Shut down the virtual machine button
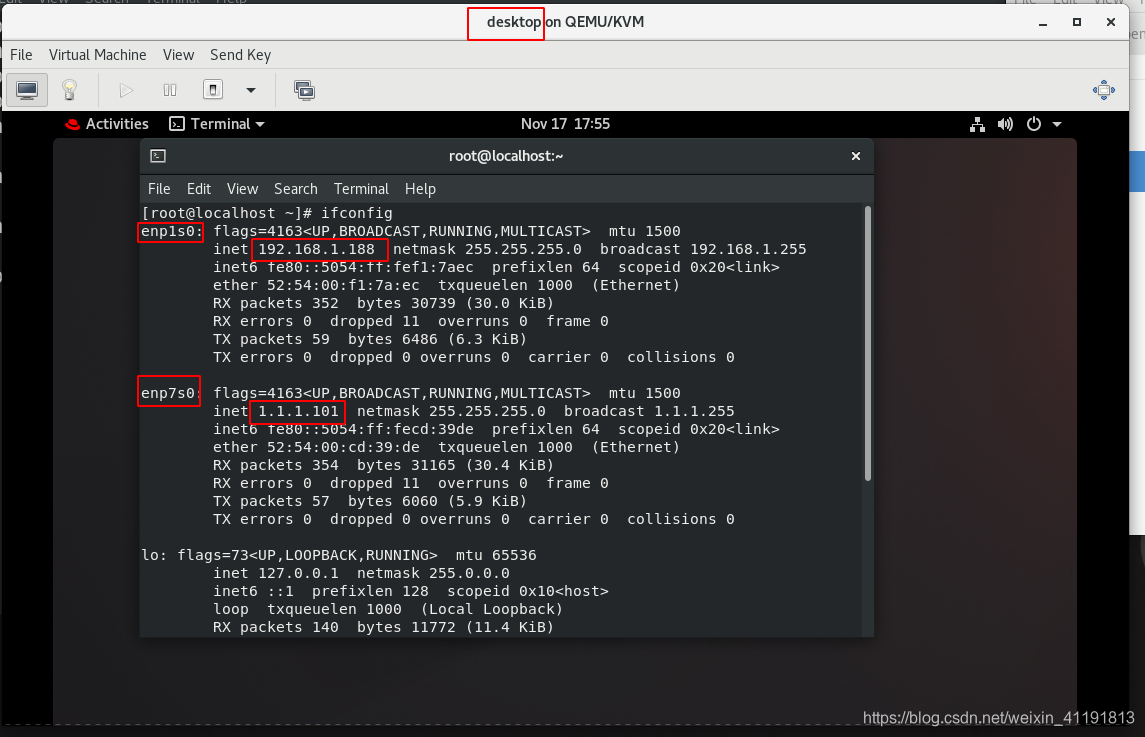Viewport: 1145px width, 737px height. tap(212, 90)
